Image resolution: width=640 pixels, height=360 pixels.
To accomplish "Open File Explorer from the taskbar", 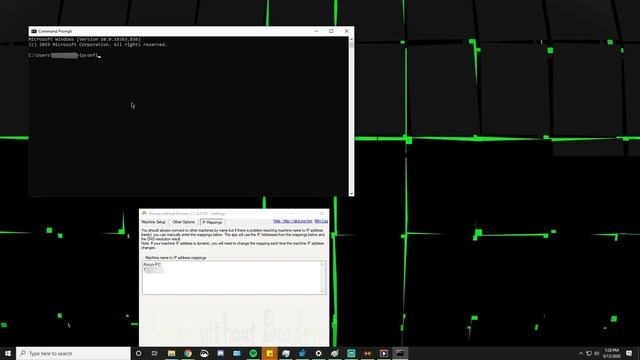I will coord(171,353).
